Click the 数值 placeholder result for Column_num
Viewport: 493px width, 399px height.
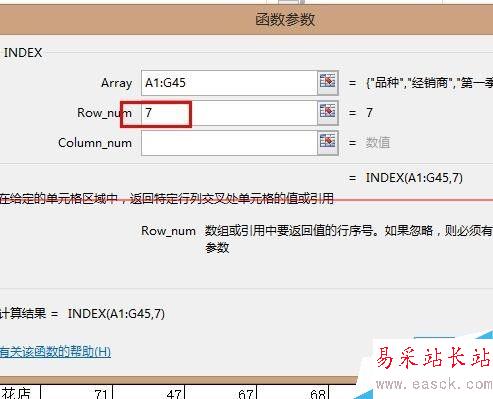[x=378, y=143]
